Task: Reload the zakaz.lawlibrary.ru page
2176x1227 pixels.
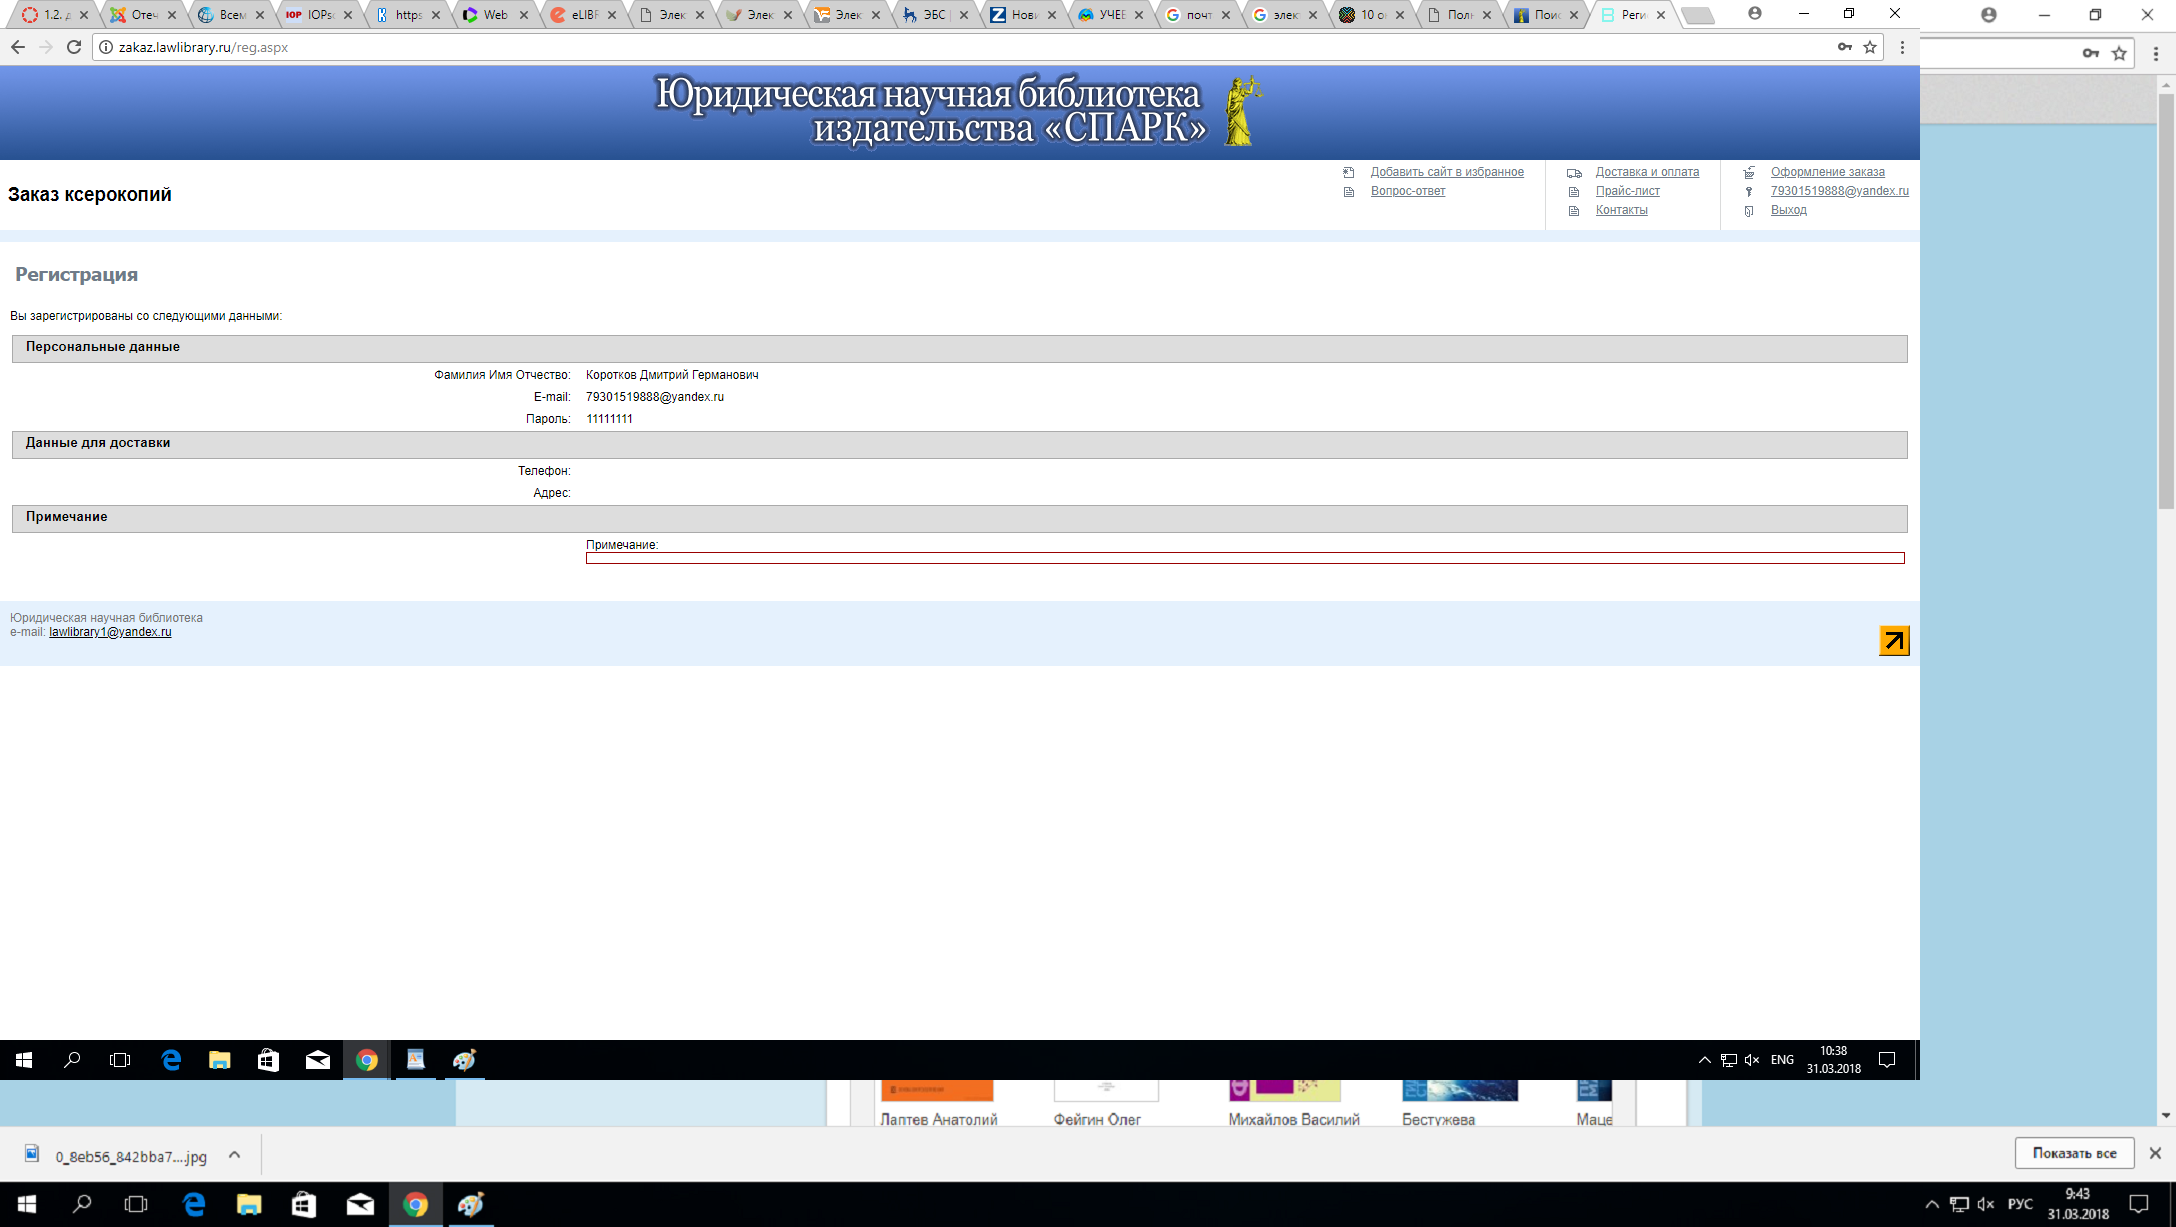Action: click(74, 47)
